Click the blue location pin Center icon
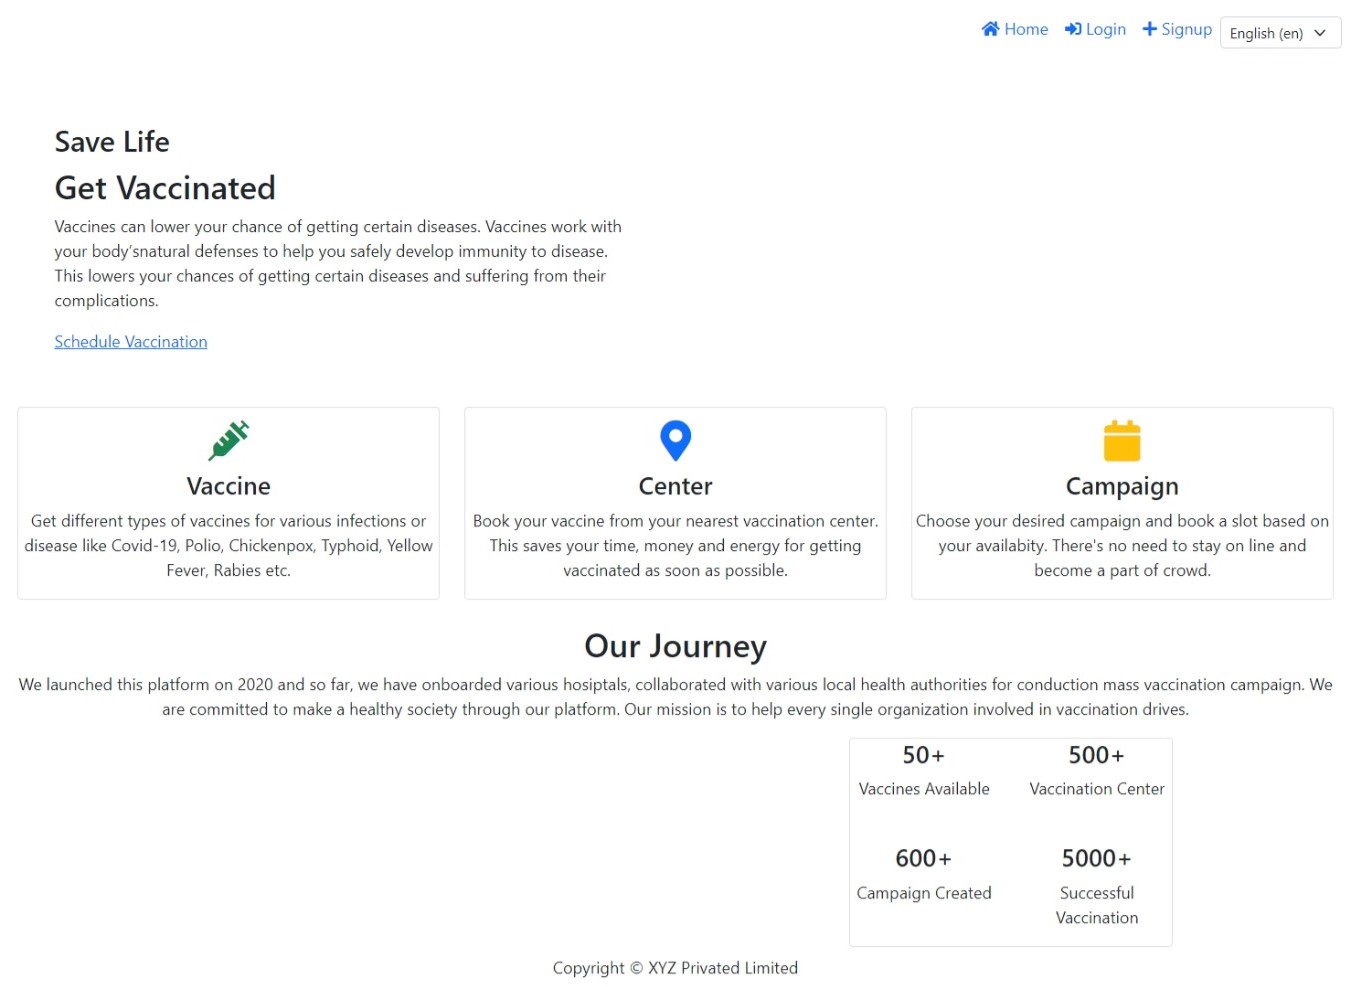 coord(675,440)
